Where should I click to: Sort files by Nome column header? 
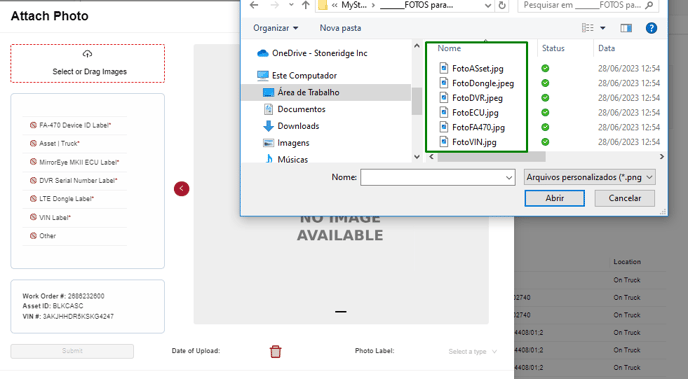pos(449,48)
